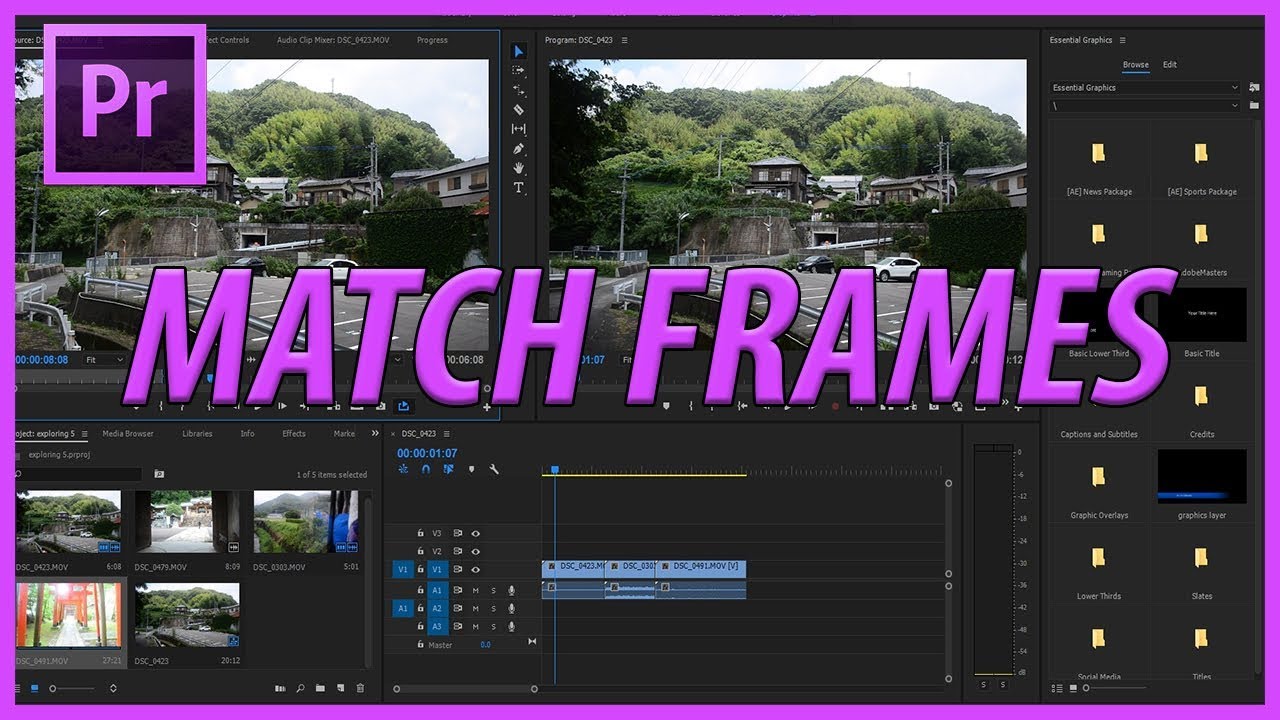Select the Selection tool in the toolbar

click(519, 53)
